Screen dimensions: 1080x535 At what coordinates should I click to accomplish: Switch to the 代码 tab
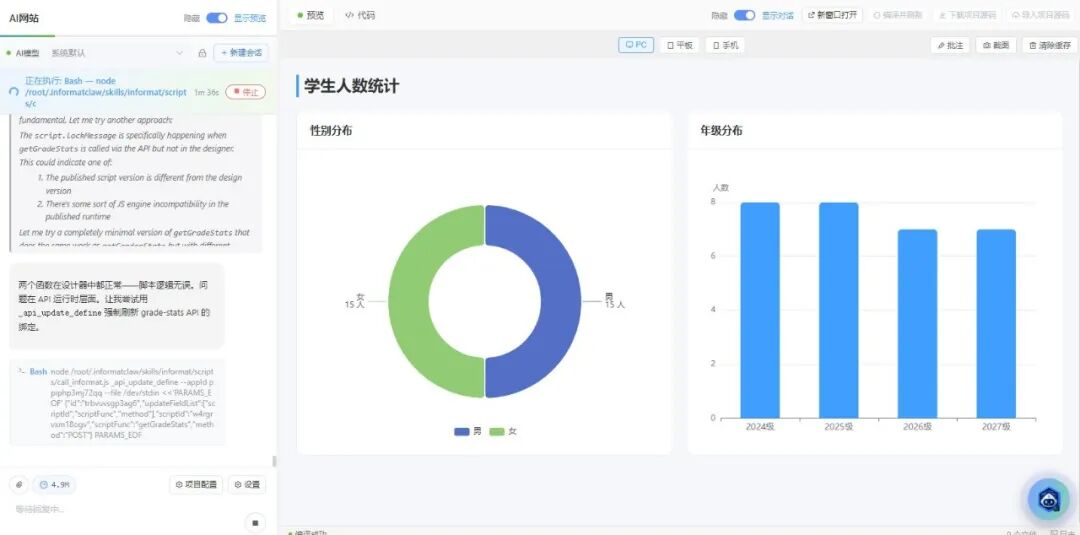[x=360, y=15]
